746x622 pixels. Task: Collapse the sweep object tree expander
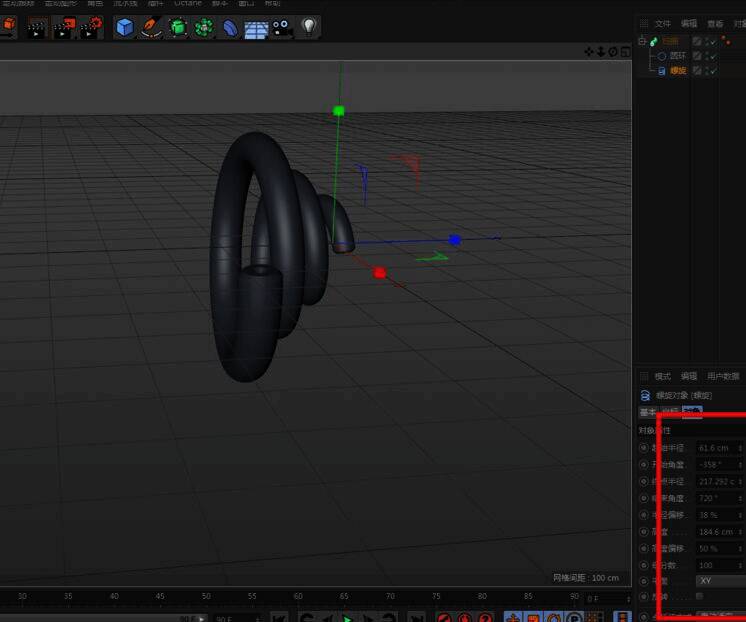[x=641, y=42]
